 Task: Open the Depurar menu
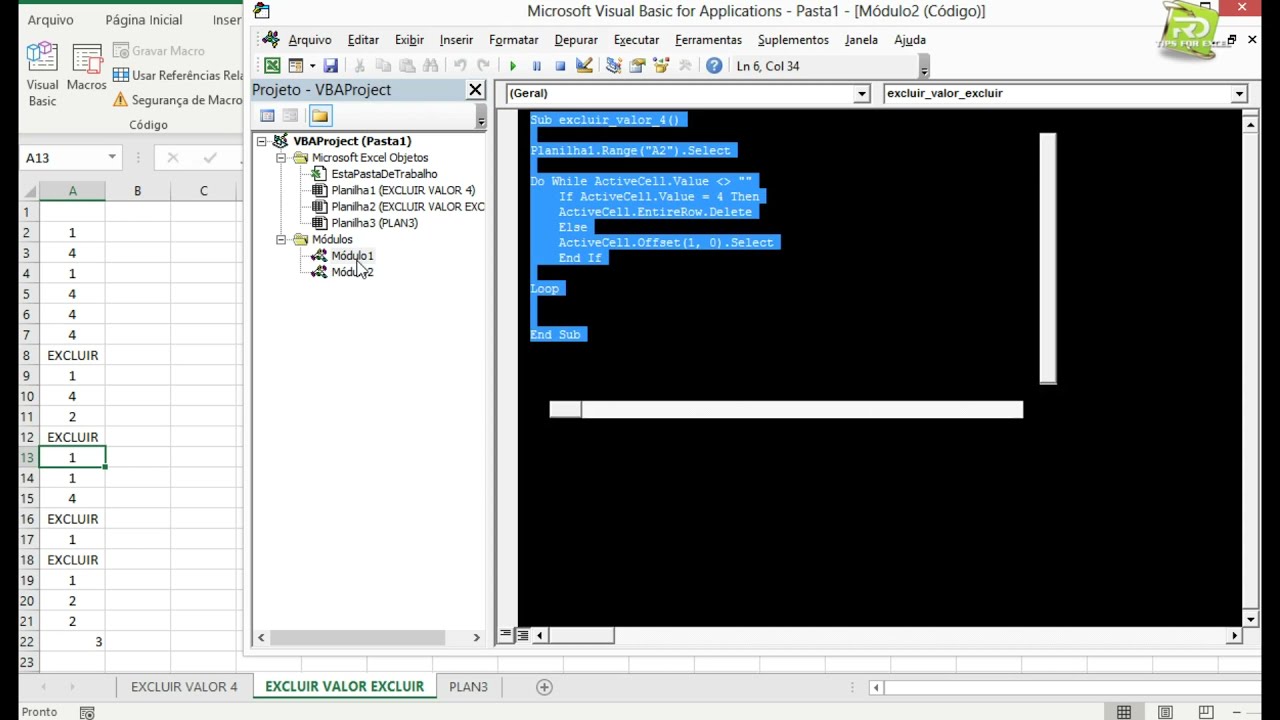[x=576, y=40]
